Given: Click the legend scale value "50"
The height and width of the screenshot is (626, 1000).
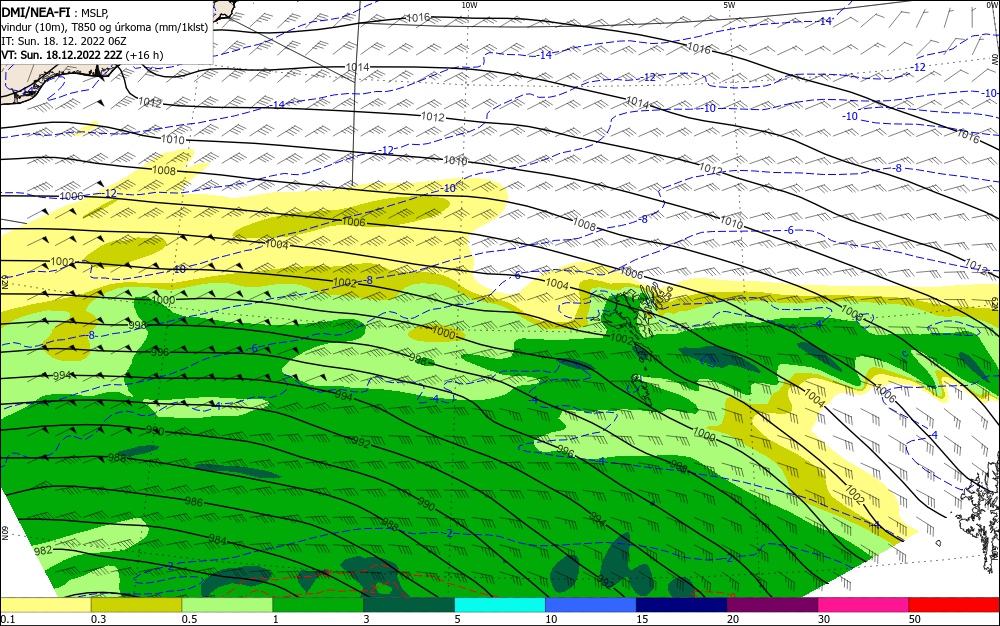Looking at the screenshot, I should pos(915,619).
